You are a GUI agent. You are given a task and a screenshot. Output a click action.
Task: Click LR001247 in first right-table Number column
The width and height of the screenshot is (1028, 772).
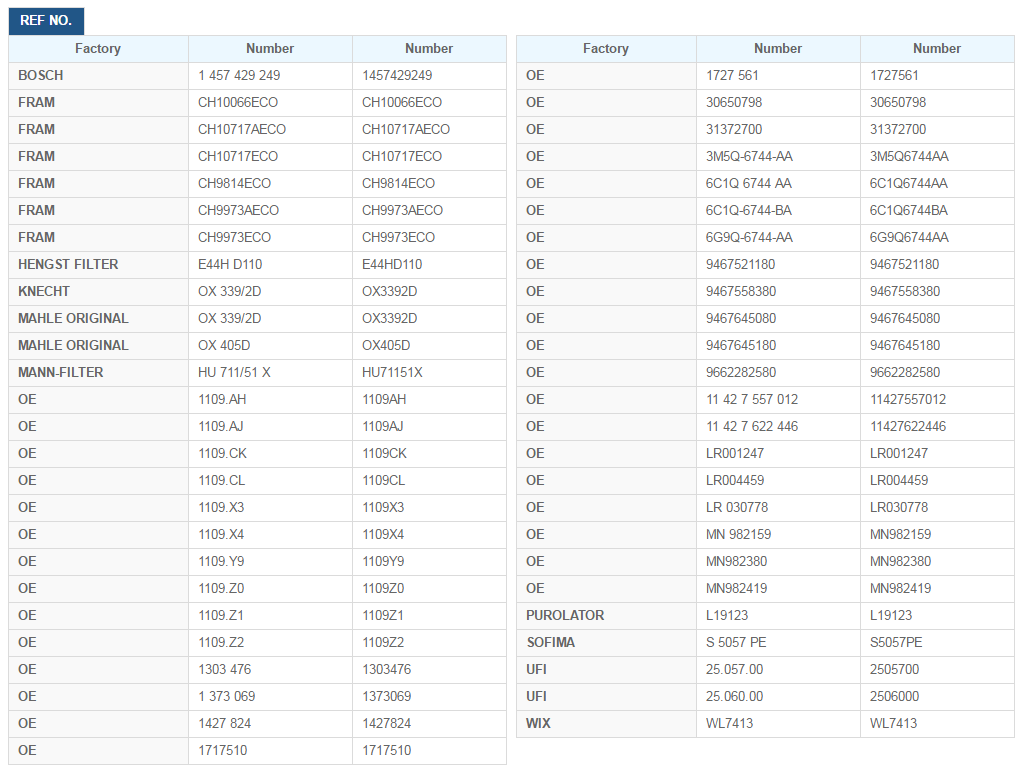[x=735, y=454]
